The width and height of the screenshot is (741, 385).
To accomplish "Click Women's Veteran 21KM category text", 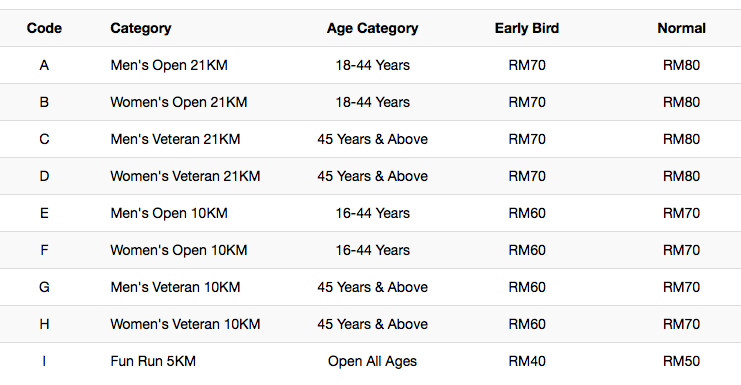I will pos(185,176).
